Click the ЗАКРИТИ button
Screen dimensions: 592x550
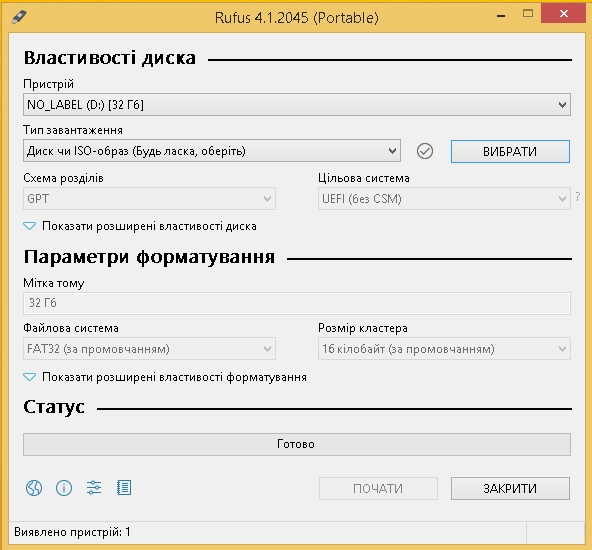(x=510, y=488)
